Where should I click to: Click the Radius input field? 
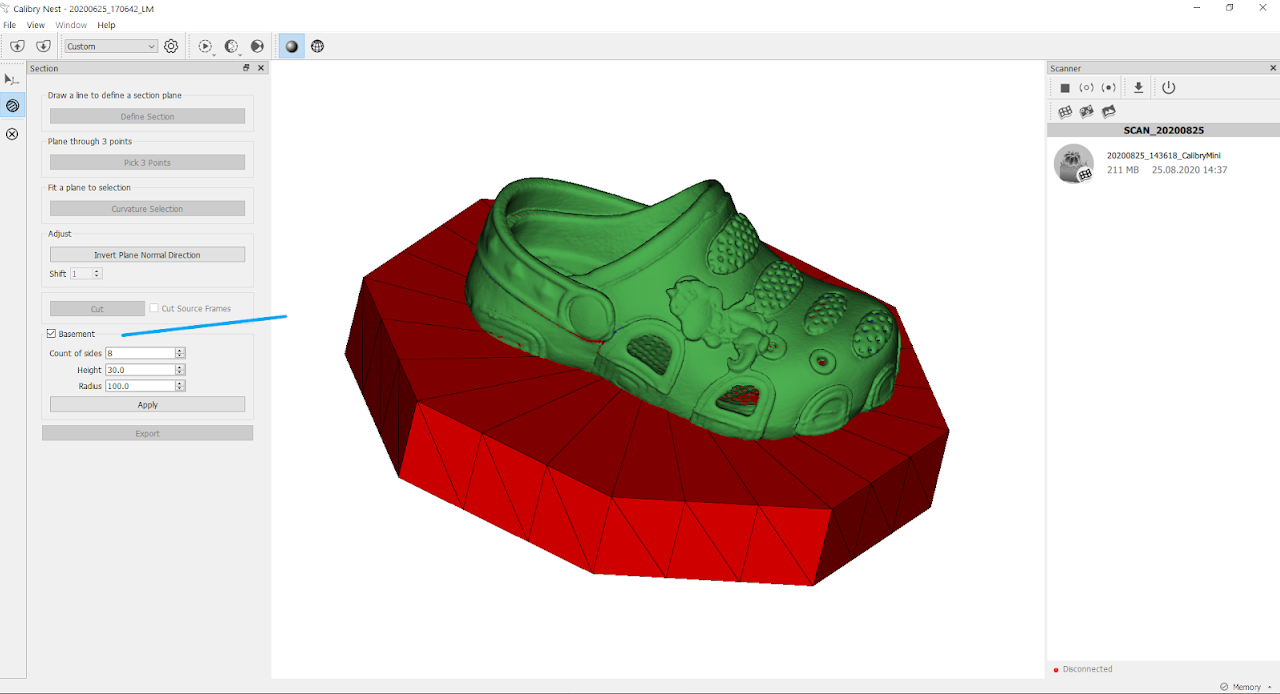[x=140, y=386]
